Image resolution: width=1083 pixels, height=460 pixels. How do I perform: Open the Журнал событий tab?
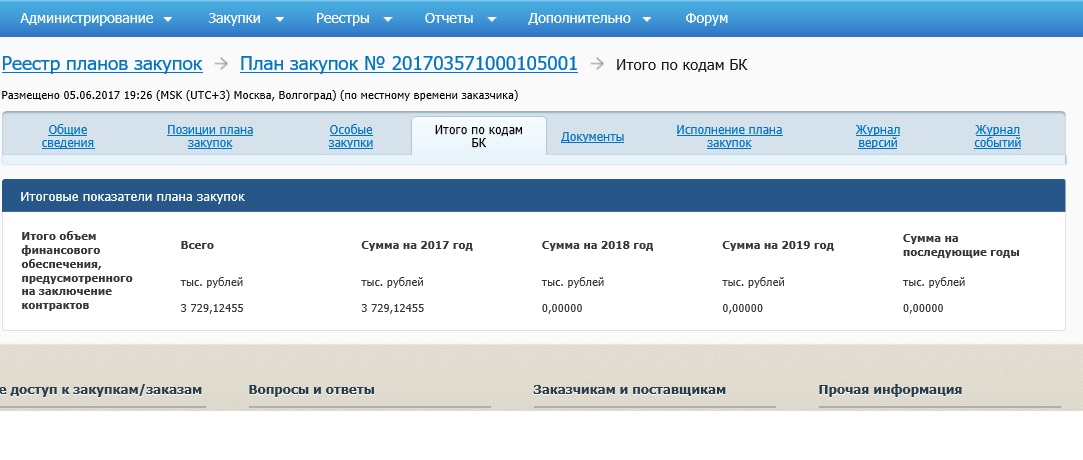997,136
